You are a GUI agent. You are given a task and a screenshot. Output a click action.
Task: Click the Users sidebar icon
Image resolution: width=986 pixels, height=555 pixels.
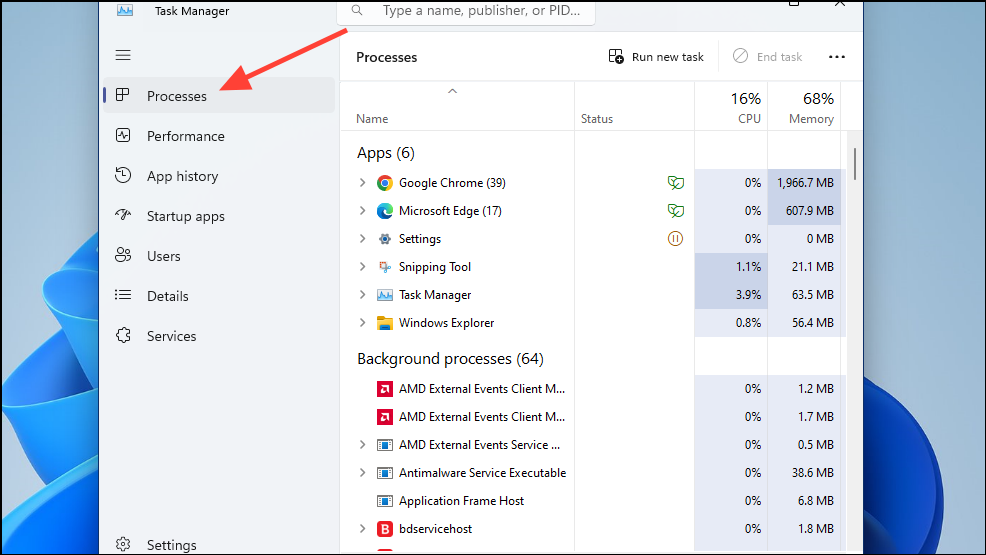coord(123,255)
